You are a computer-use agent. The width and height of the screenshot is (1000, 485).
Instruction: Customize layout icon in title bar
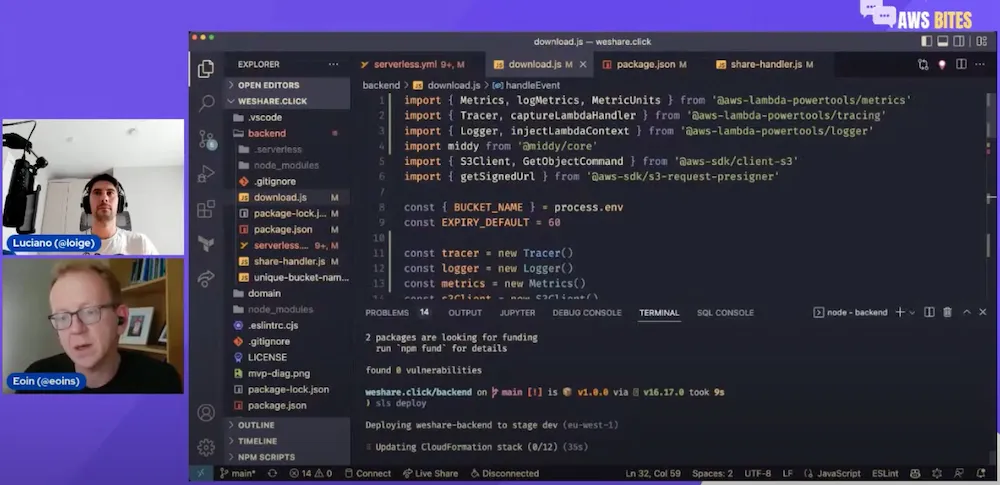pyautogui.click(x=982, y=41)
